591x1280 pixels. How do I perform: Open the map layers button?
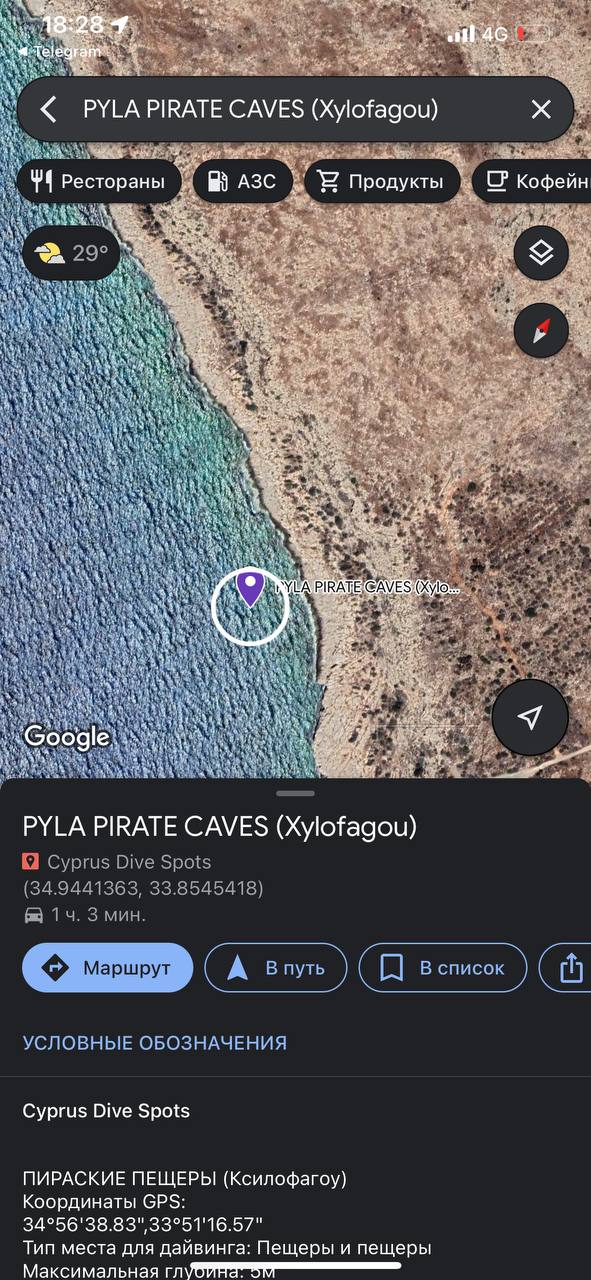541,253
